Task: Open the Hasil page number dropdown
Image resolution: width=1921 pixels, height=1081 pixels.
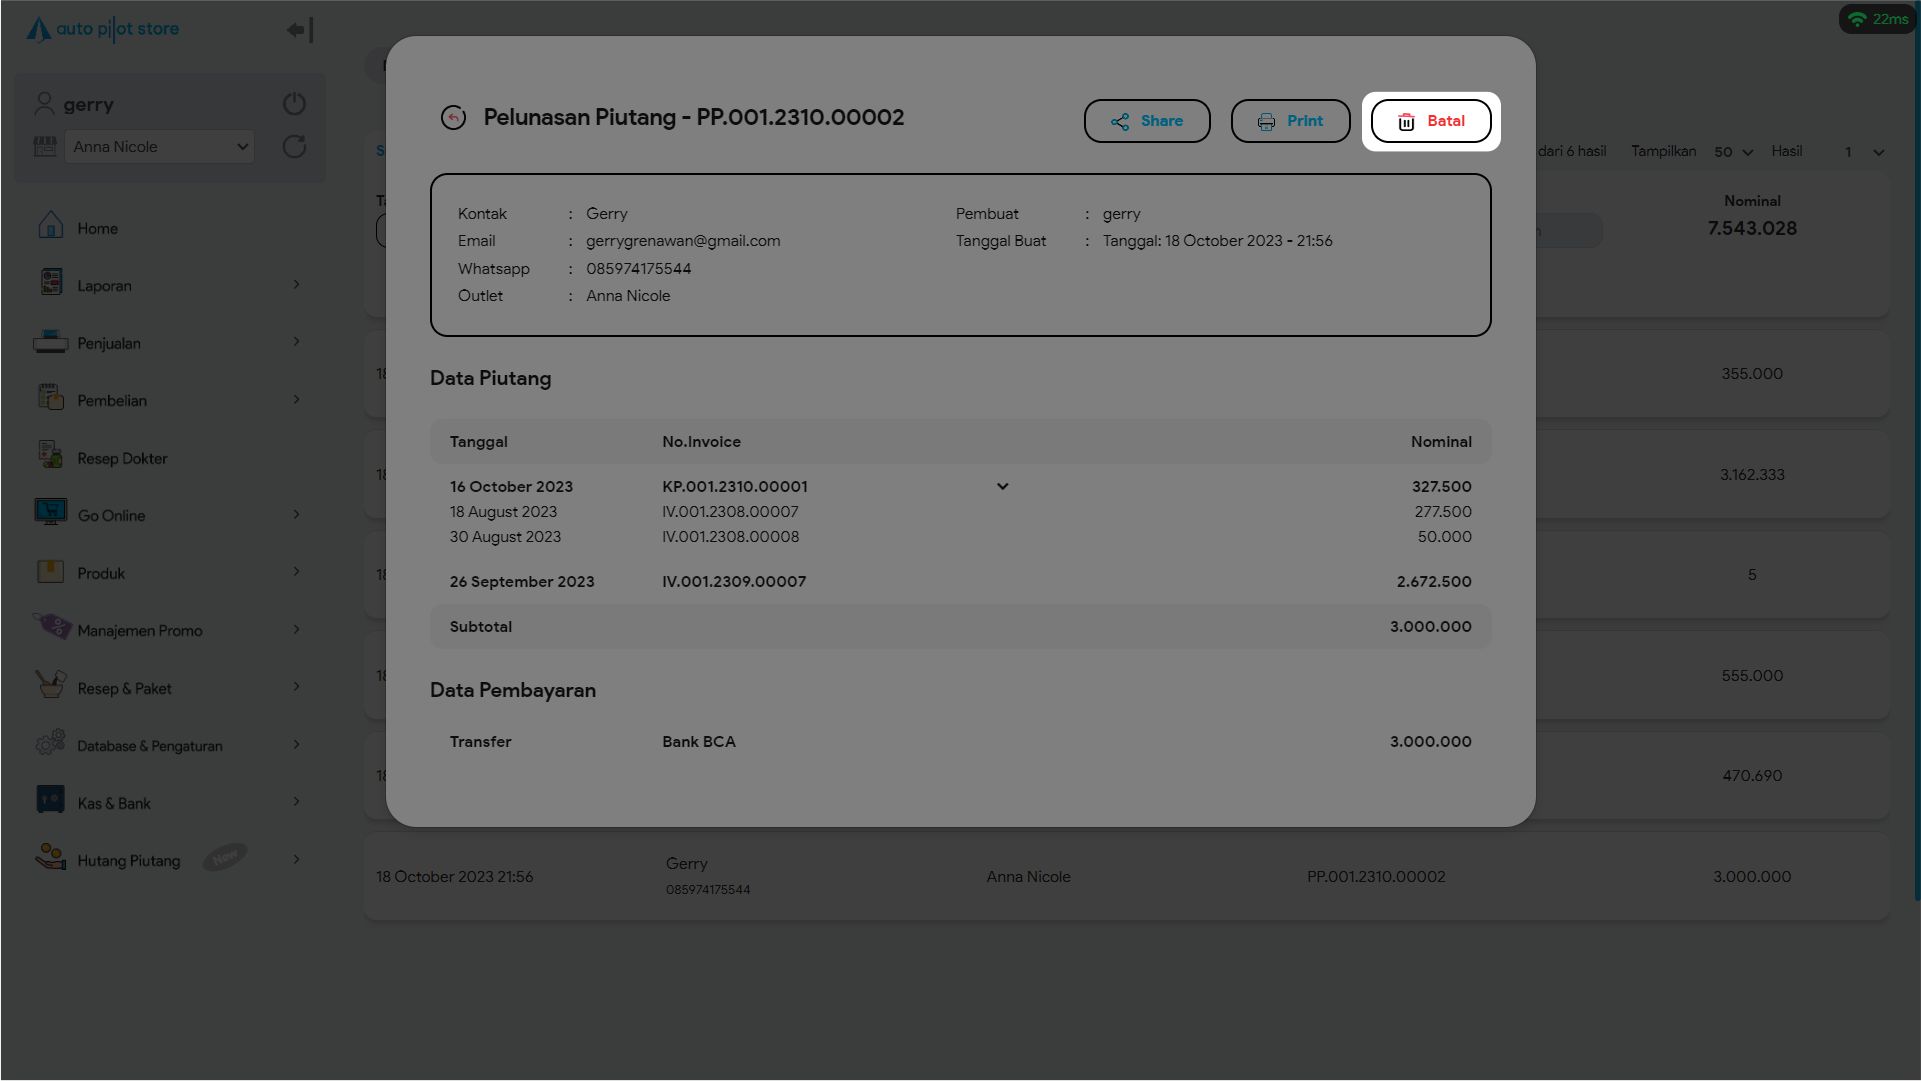Action: (x=1863, y=152)
